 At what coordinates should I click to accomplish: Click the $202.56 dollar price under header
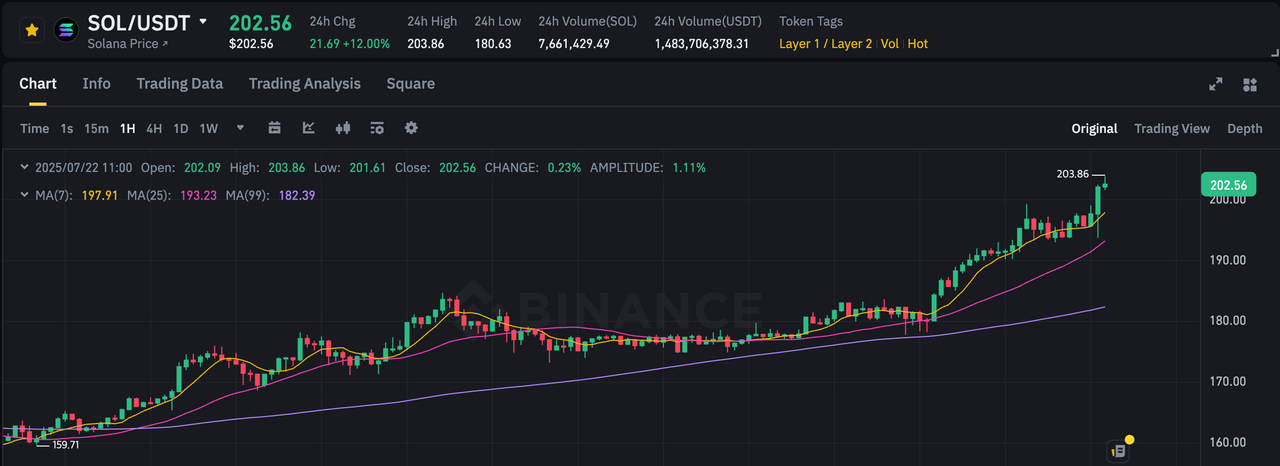251,44
